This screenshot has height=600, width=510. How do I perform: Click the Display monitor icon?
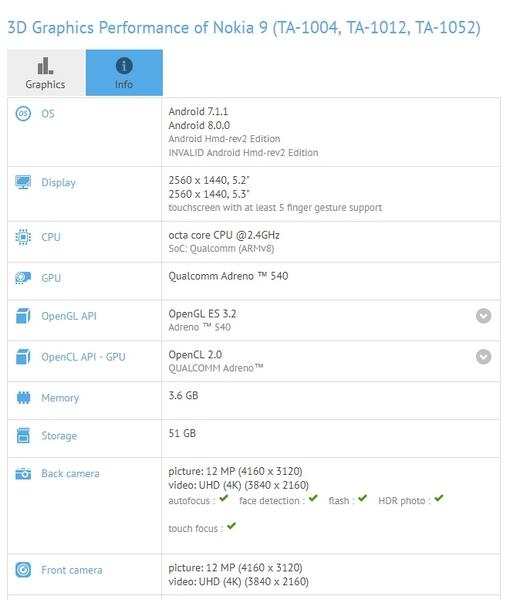click(x=23, y=182)
